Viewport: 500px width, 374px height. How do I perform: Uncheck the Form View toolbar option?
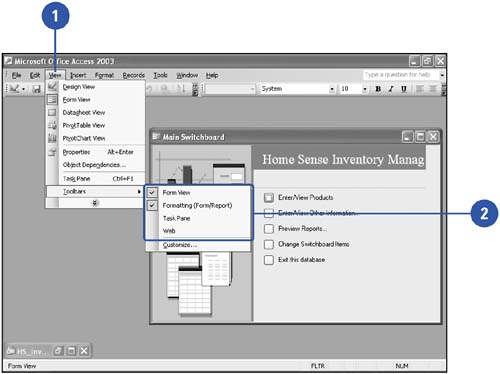pyautogui.click(x=152, y=192)
